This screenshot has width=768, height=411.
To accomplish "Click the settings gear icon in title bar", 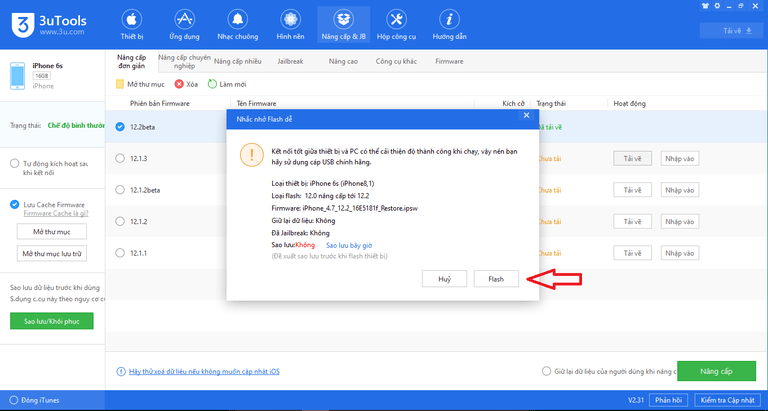I will 718,6.
